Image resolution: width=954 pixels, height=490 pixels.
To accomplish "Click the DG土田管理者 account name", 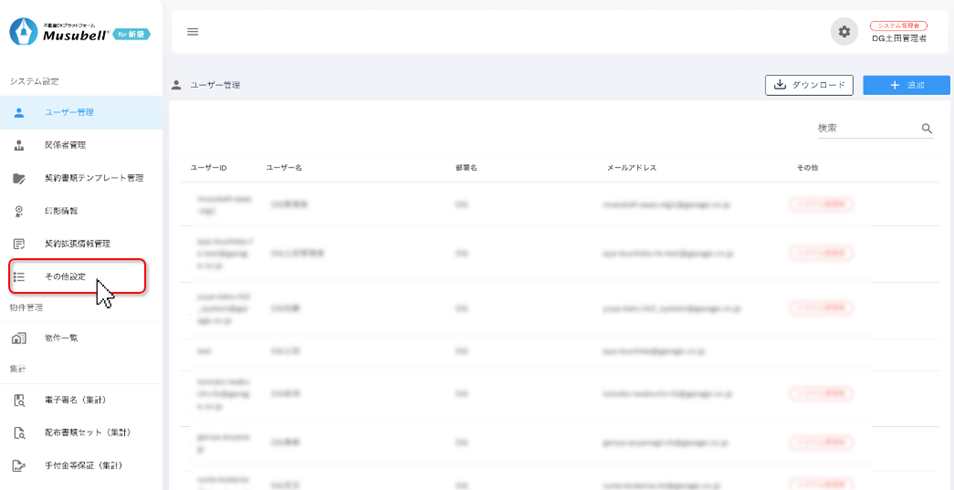I will pos(899,38).
